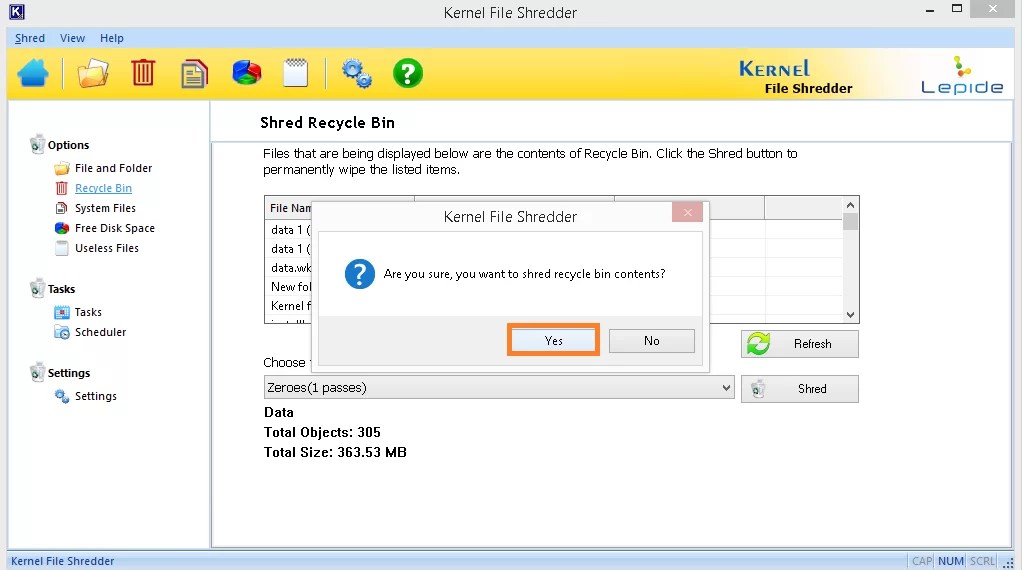Click calendar icon beside Tasks item
The height and width of the screenshot is (570, 1022).
(62, 313)
